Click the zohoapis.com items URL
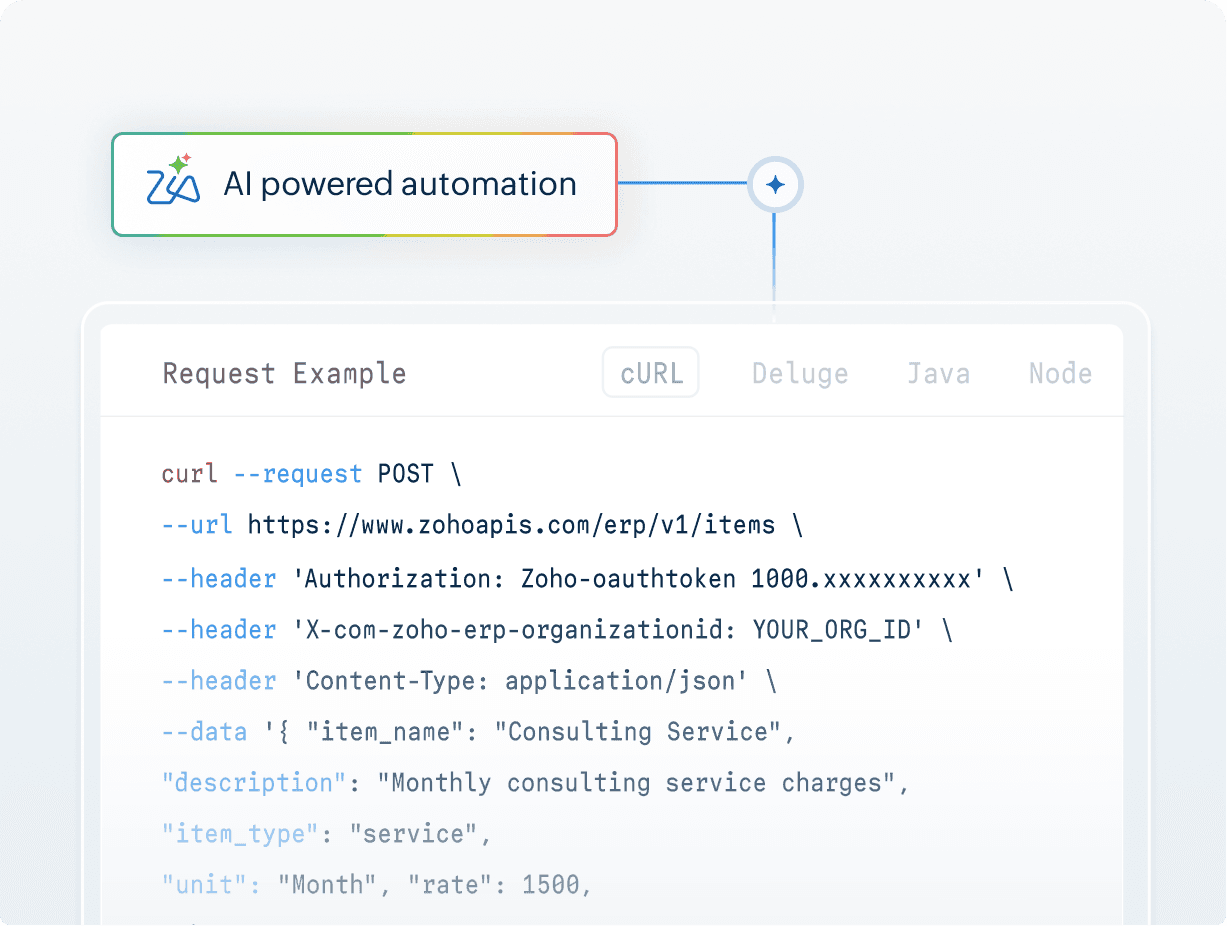The height and width of the screenshot is (926, 1227). pos(514,525)
